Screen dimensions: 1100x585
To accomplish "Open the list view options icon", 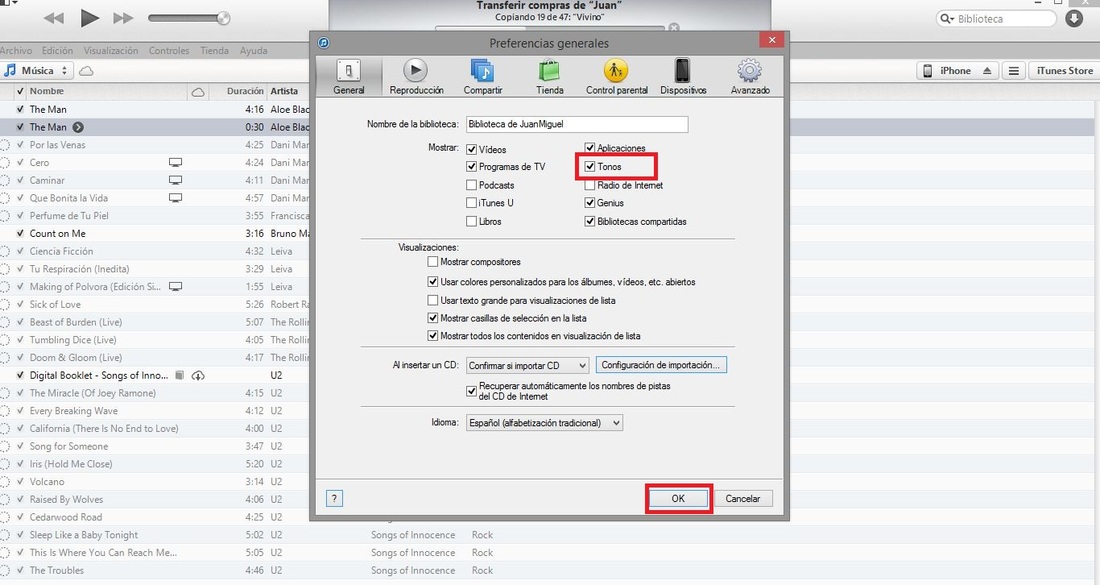I will click(1013, 71).
